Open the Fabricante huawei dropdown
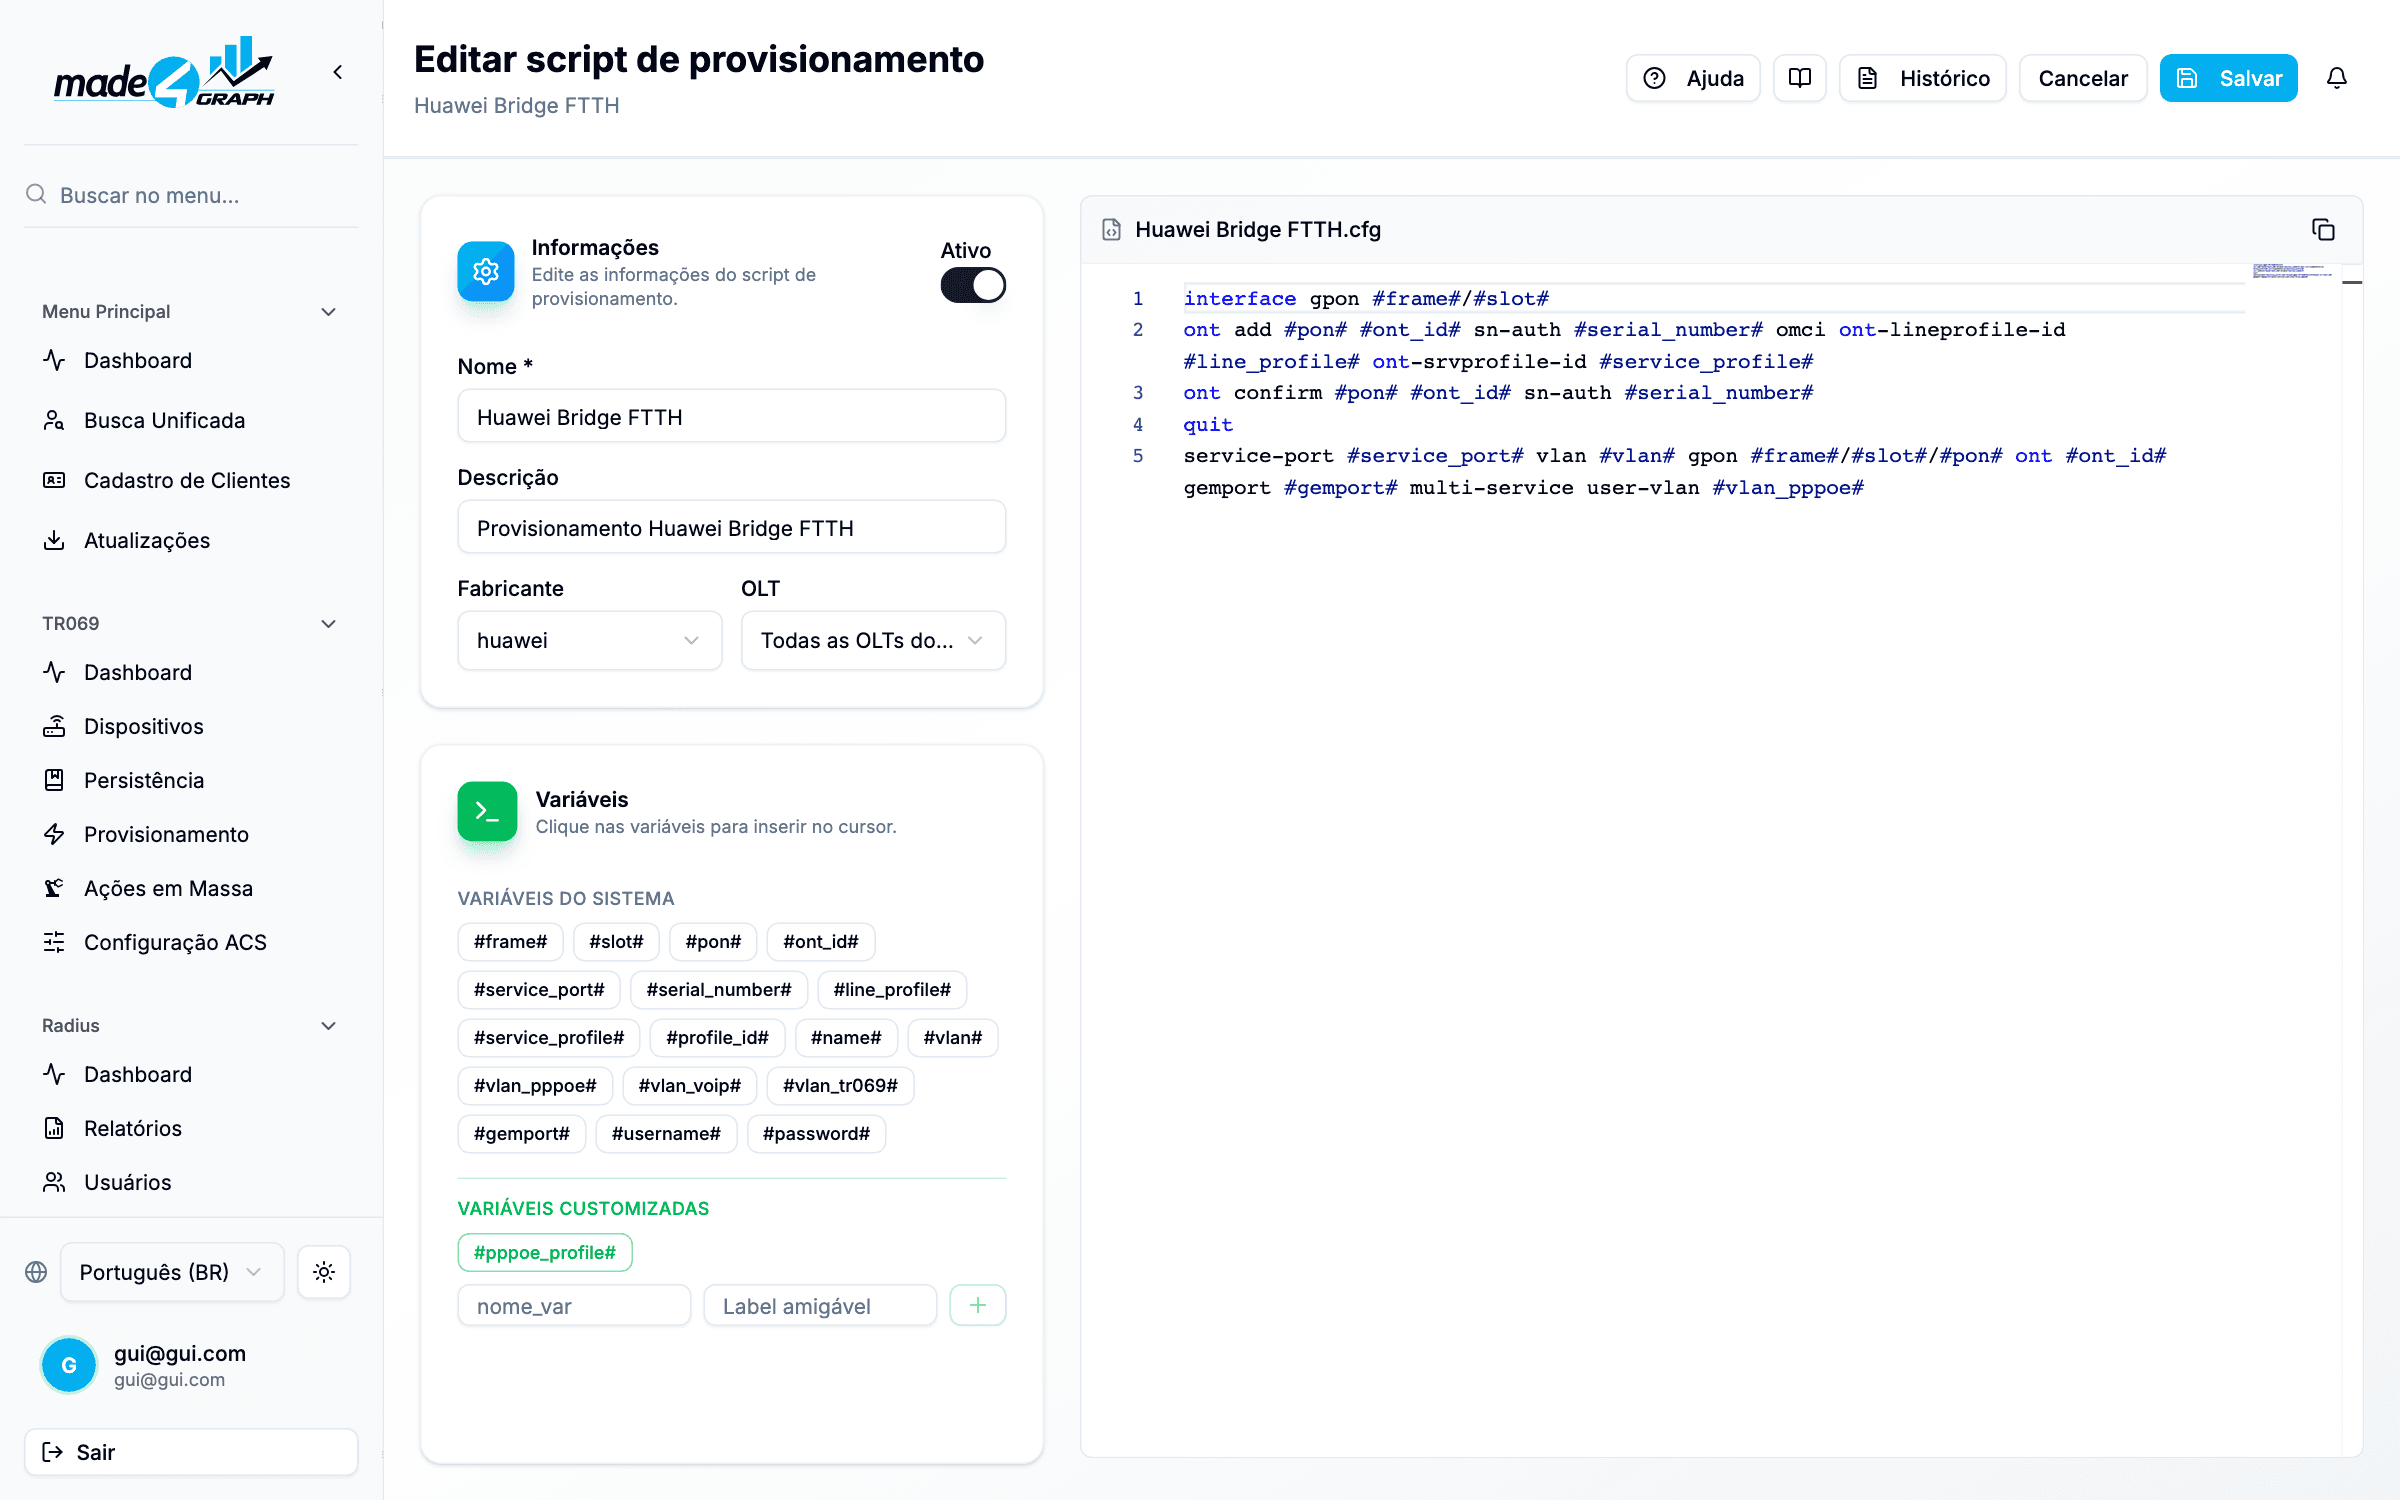This screenshot has height=1500, width=2400. tap(589, 640)
